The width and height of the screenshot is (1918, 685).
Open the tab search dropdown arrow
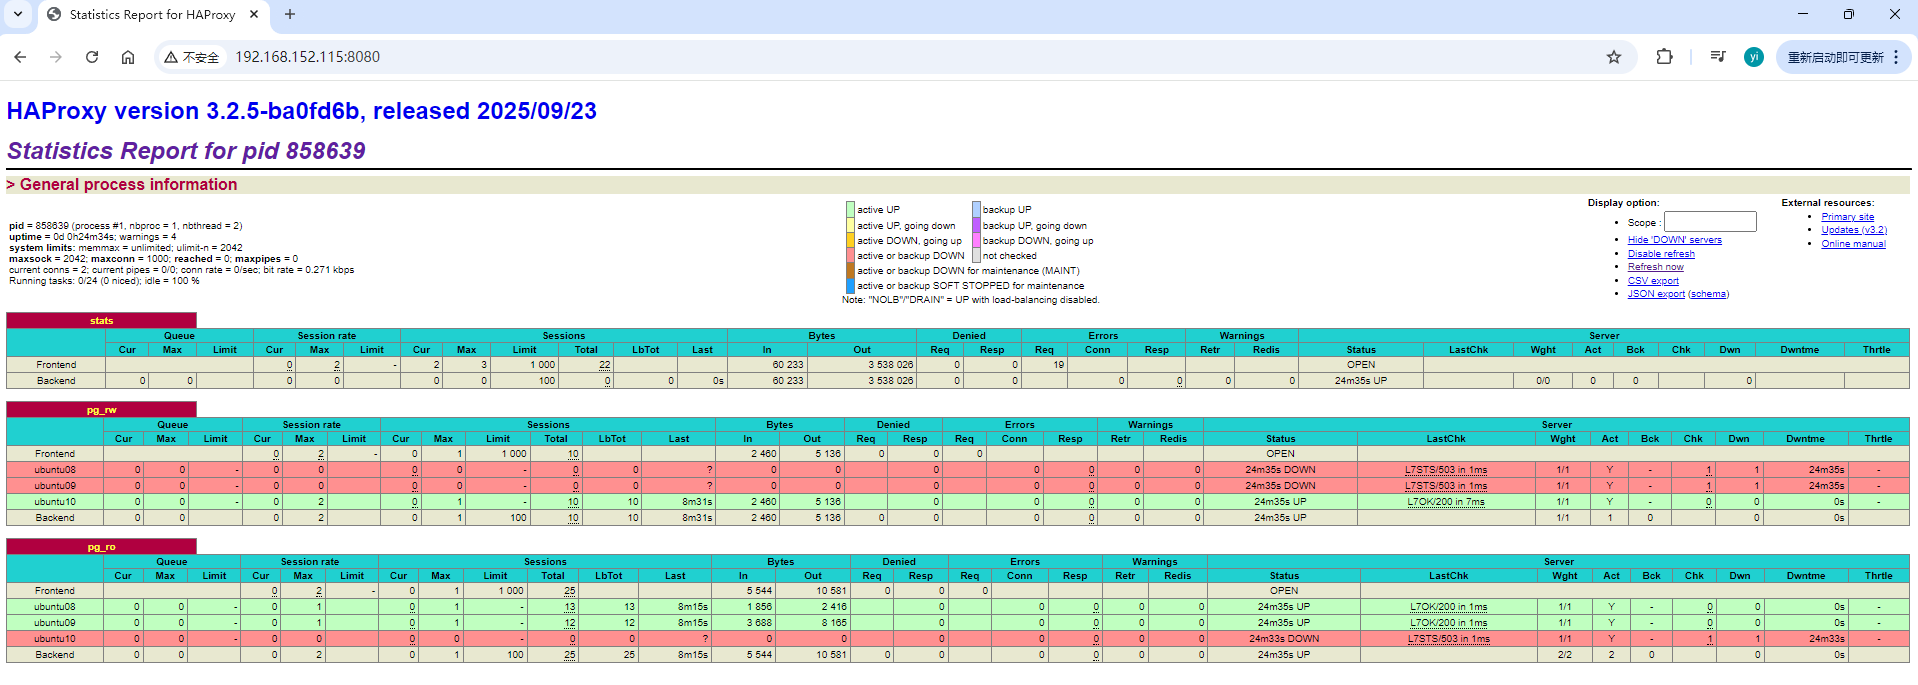(18, 14)
